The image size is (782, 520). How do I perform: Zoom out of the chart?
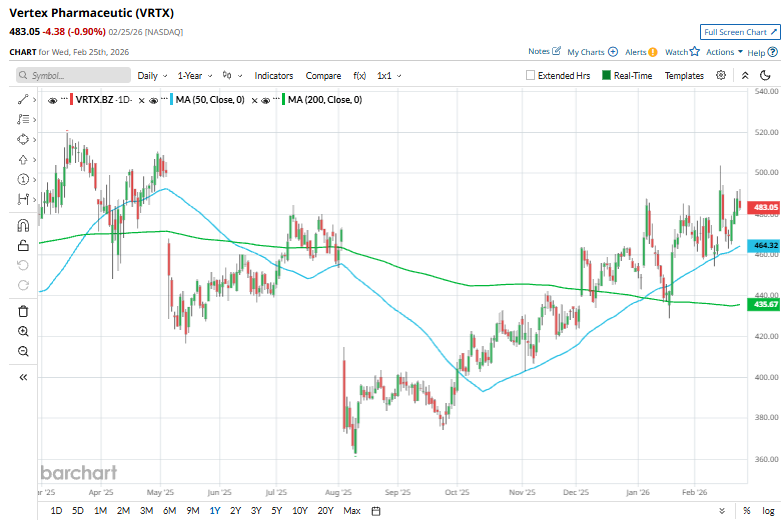[23, 351]
